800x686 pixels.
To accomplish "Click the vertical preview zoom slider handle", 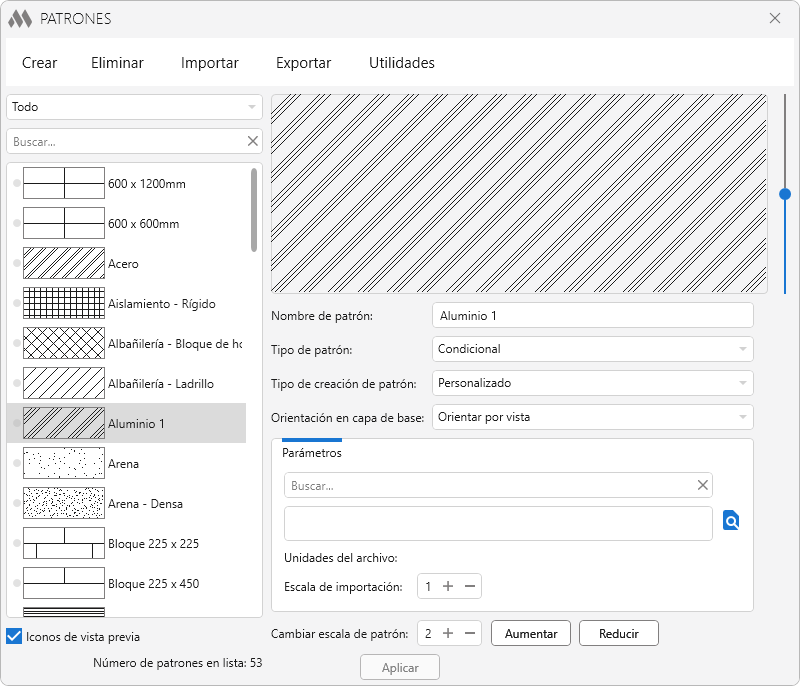I will pos(785,194).
